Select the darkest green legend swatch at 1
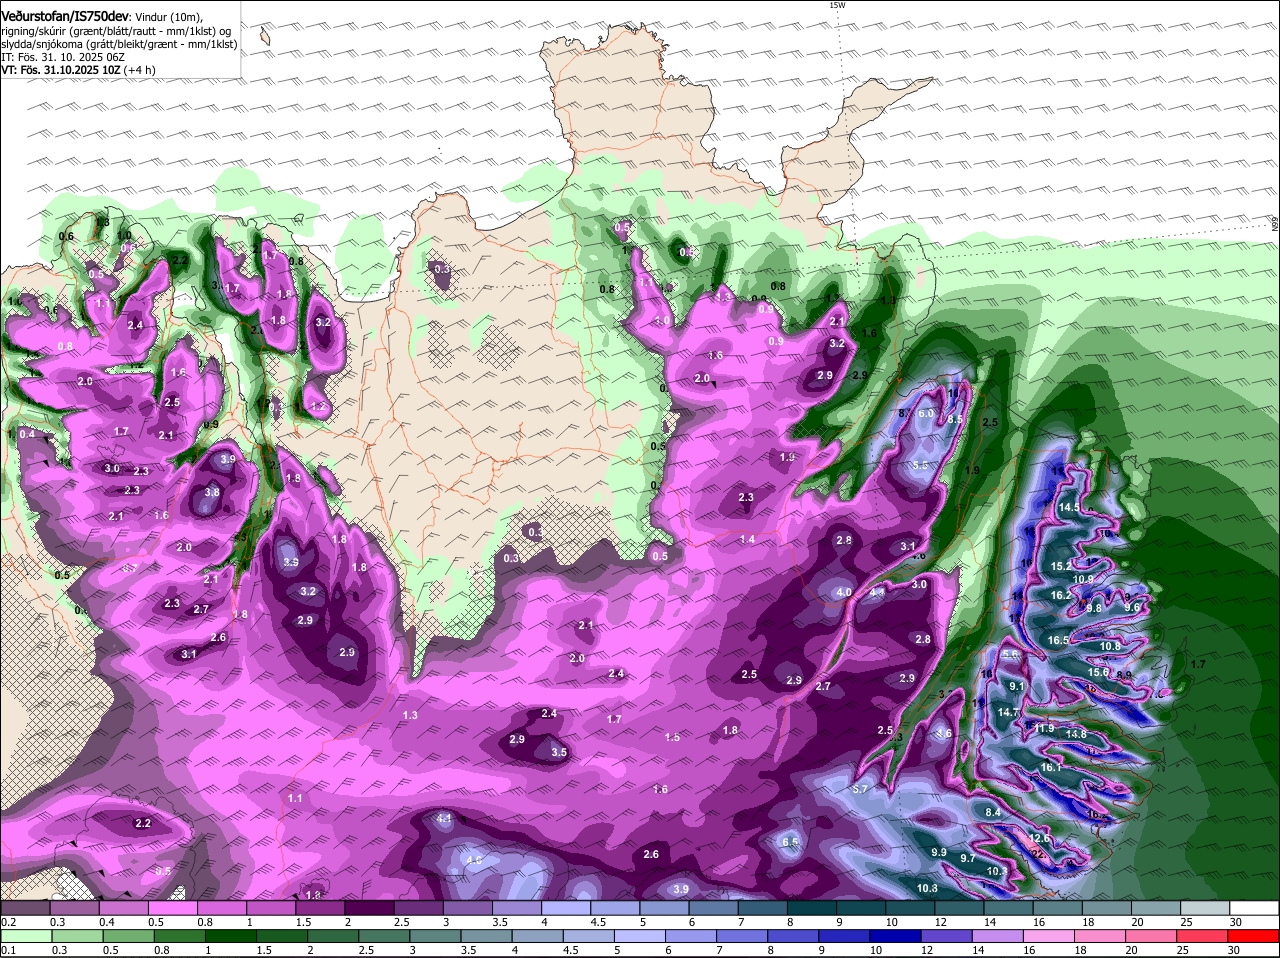 pyautogui.click(x=231, y=935)
